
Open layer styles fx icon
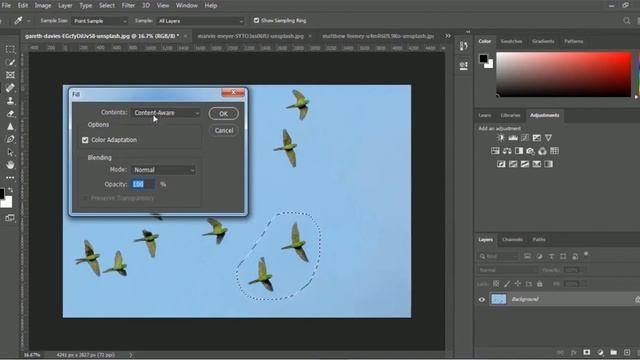pos(573,352)
